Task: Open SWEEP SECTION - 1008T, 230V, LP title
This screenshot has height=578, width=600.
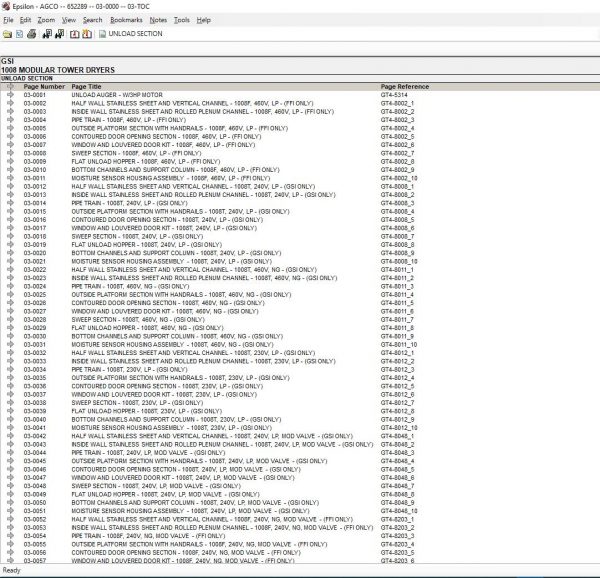Action: coord(137,403)
